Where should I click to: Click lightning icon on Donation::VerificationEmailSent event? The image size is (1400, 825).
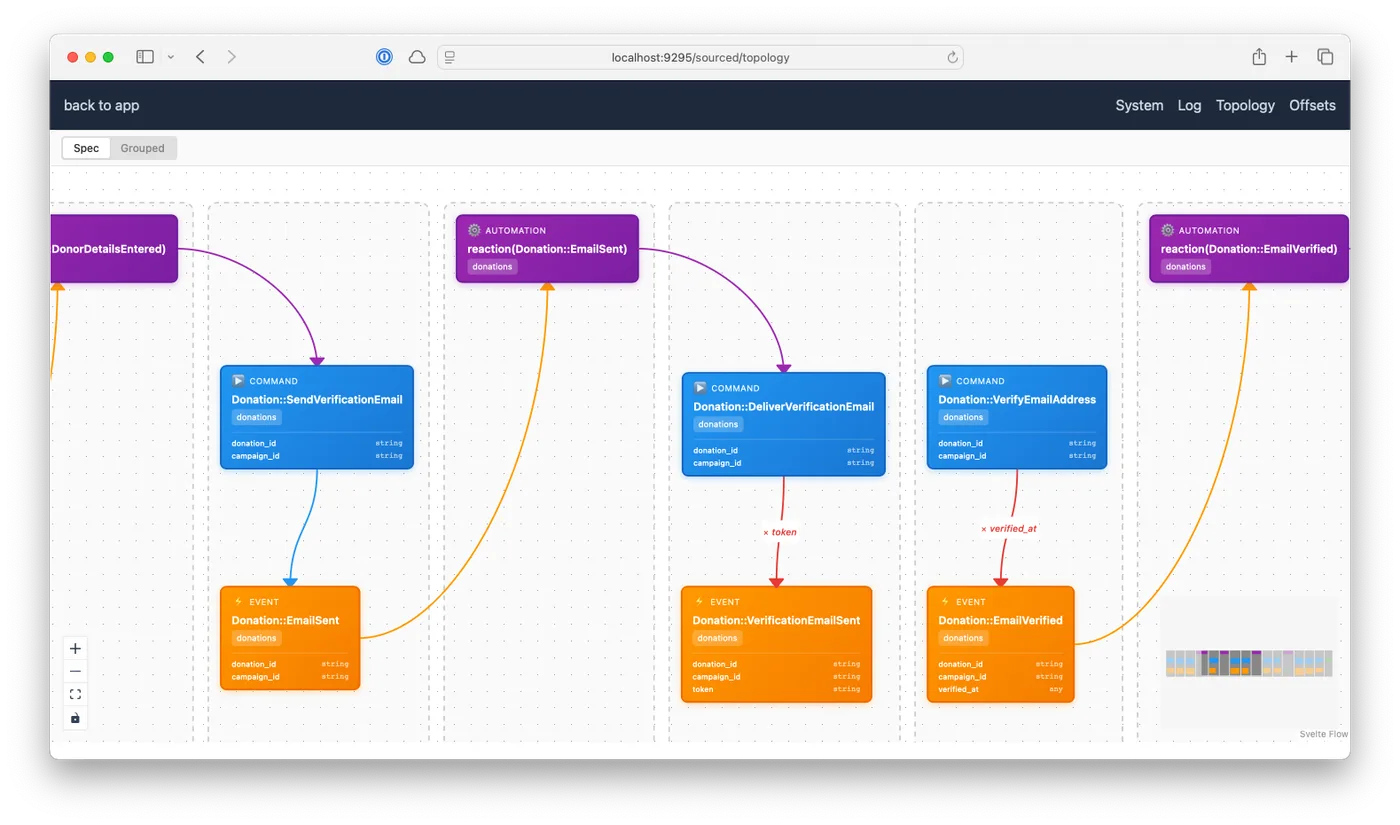(699, 602)
